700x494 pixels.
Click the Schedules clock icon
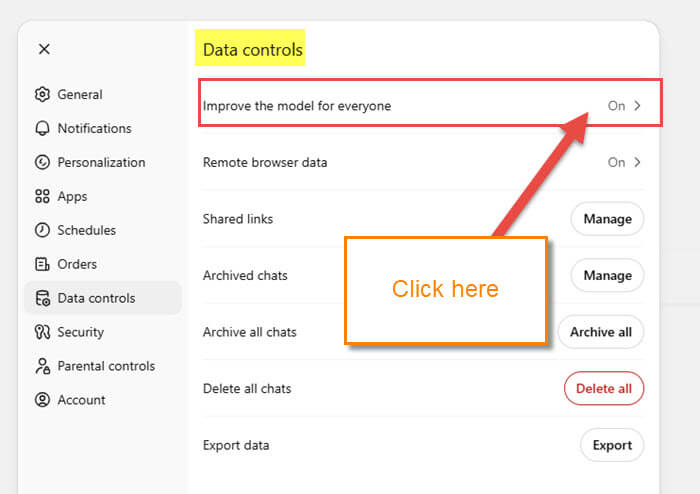click(42, 231)
